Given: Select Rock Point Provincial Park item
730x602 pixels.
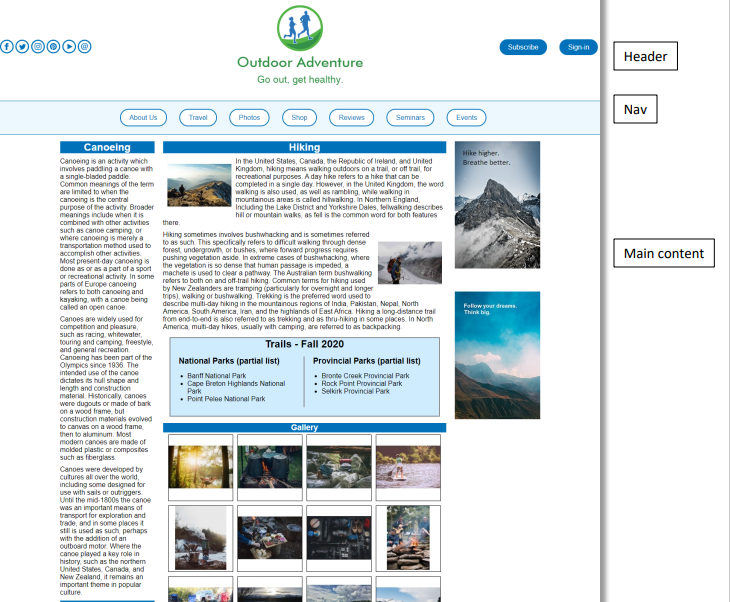Looking at the screenshot, I should (362, 384).
